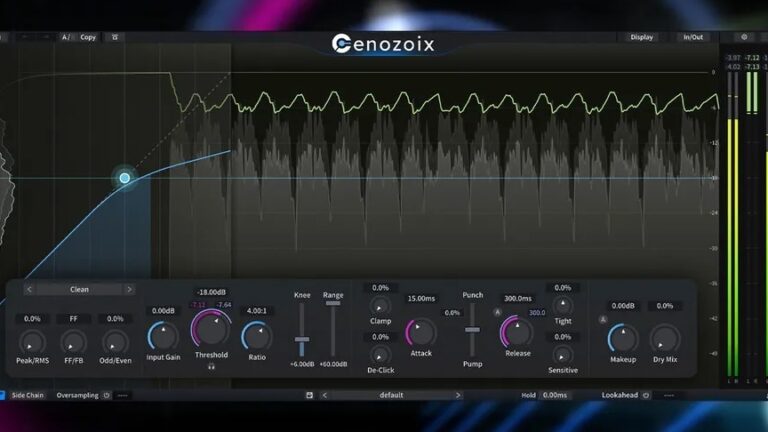Click the 0.00dB Makeup value field
Image resolution: width=768 pixels, height=432 pixels.
(623, 306)
